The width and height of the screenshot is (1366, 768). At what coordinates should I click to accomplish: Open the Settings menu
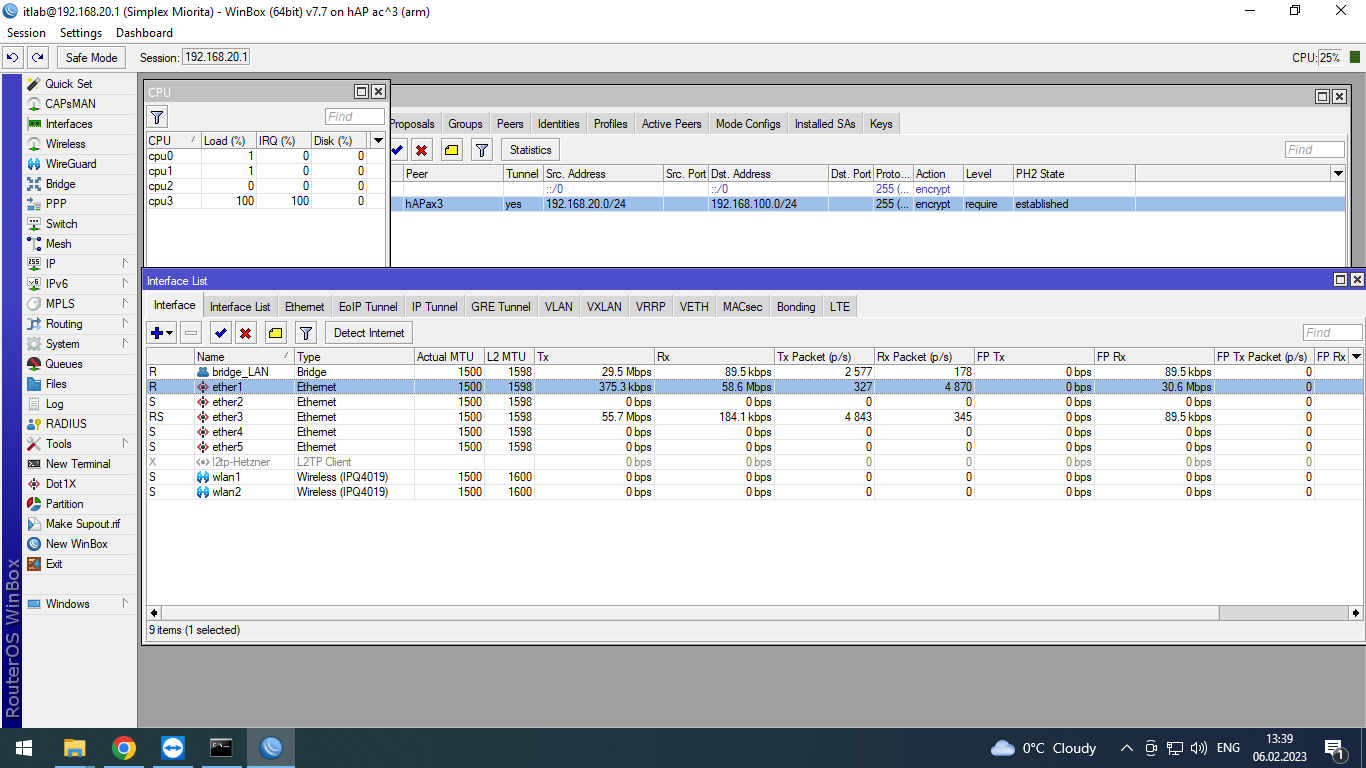81,33
